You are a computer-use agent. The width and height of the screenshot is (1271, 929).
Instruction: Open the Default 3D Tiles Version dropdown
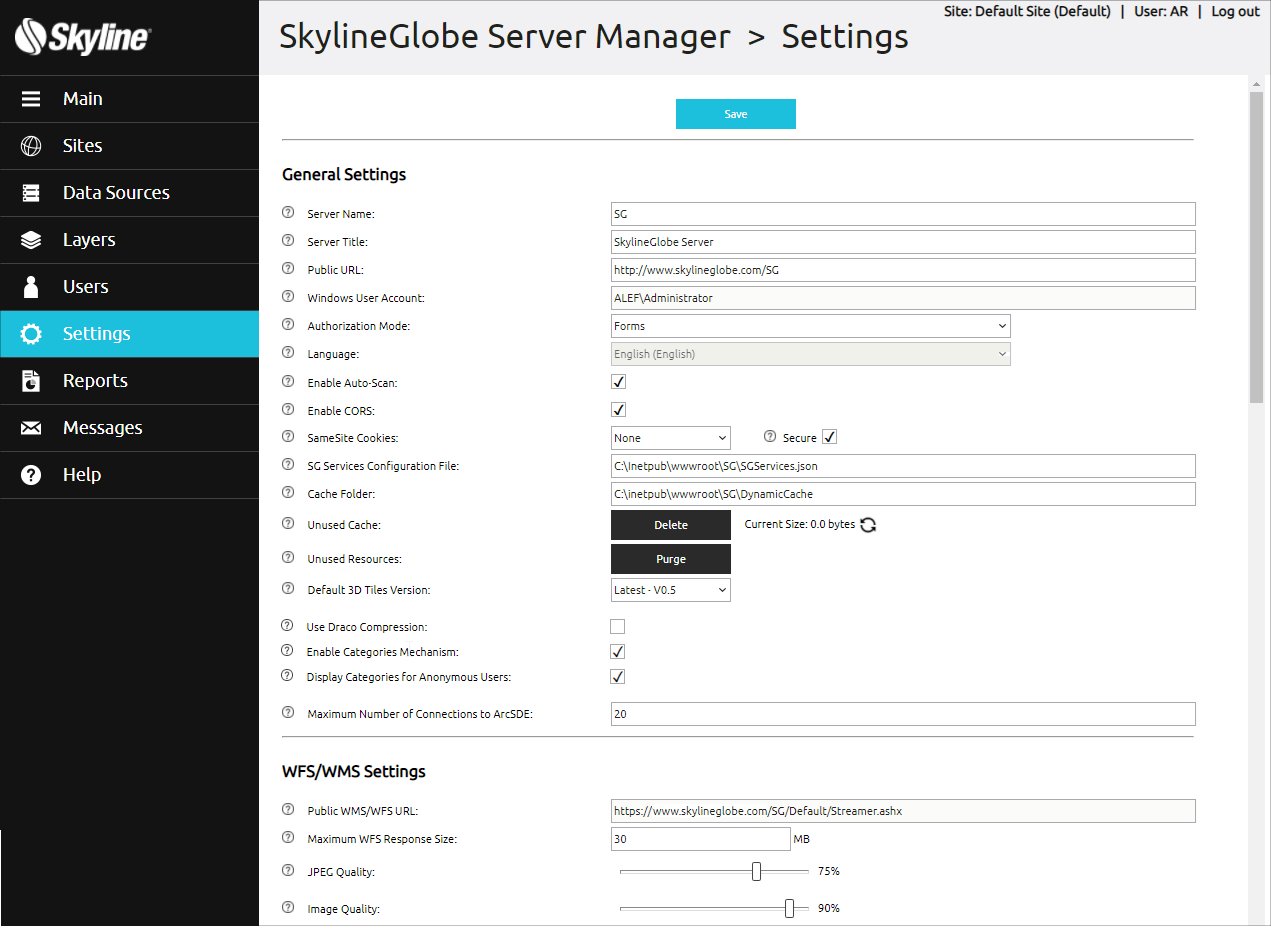pyautogui.click(x=671, y=590)
